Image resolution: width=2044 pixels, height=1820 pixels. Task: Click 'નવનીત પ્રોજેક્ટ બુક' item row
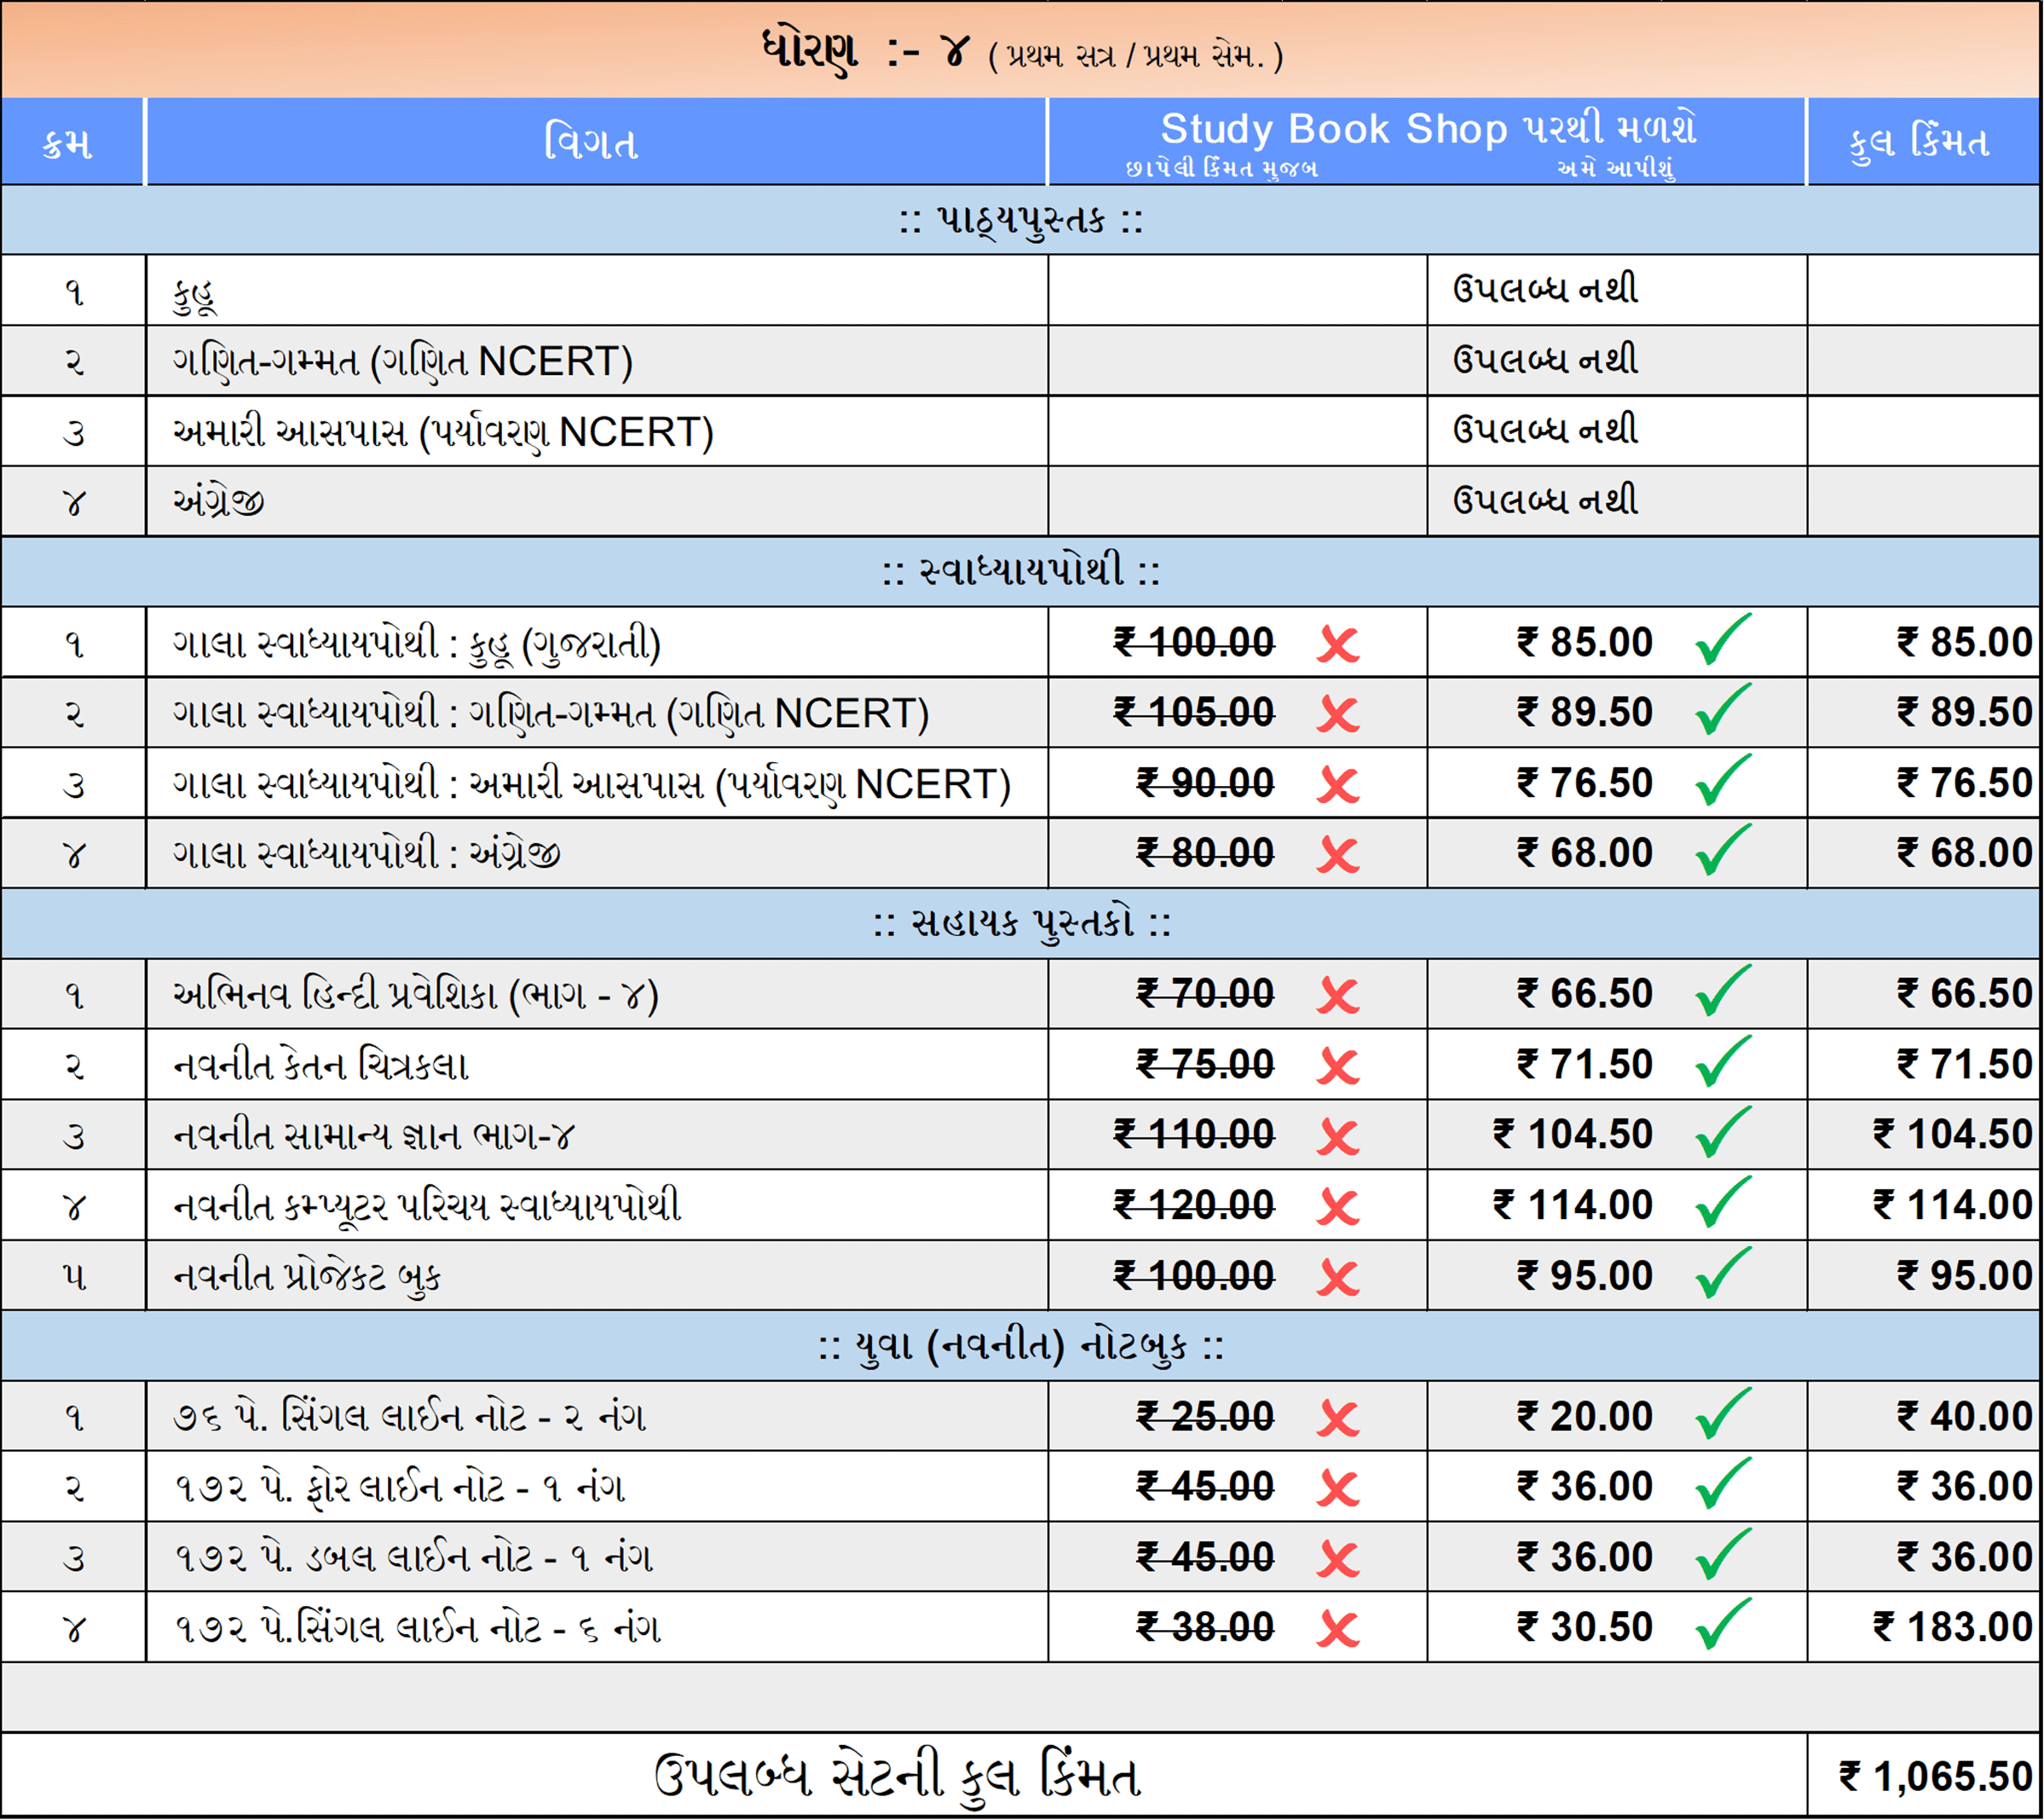[306, 1277]
